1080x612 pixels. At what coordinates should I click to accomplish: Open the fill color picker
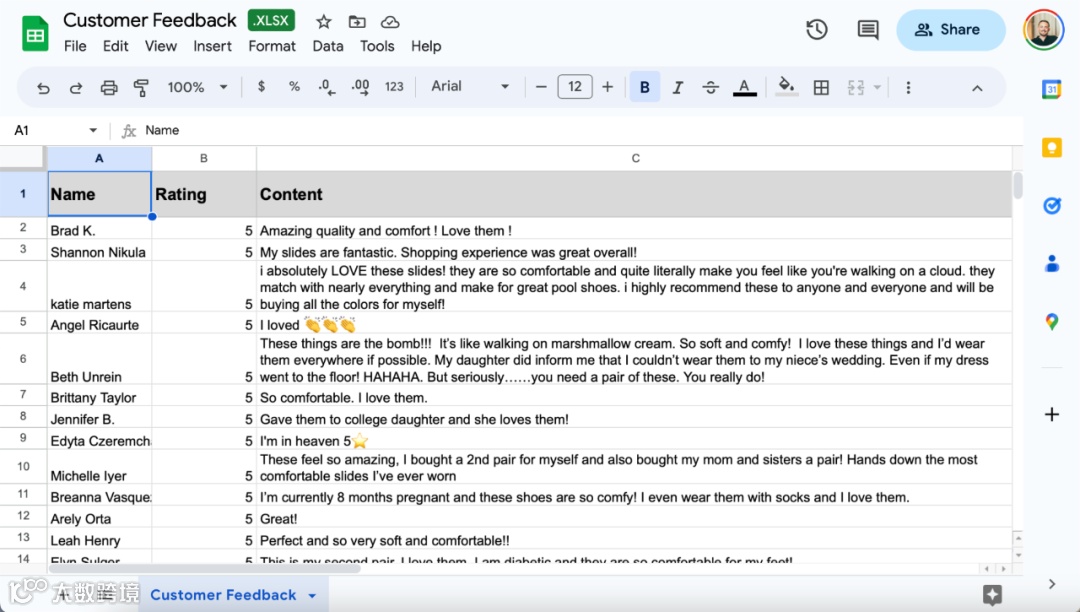[x=786, y=87]
